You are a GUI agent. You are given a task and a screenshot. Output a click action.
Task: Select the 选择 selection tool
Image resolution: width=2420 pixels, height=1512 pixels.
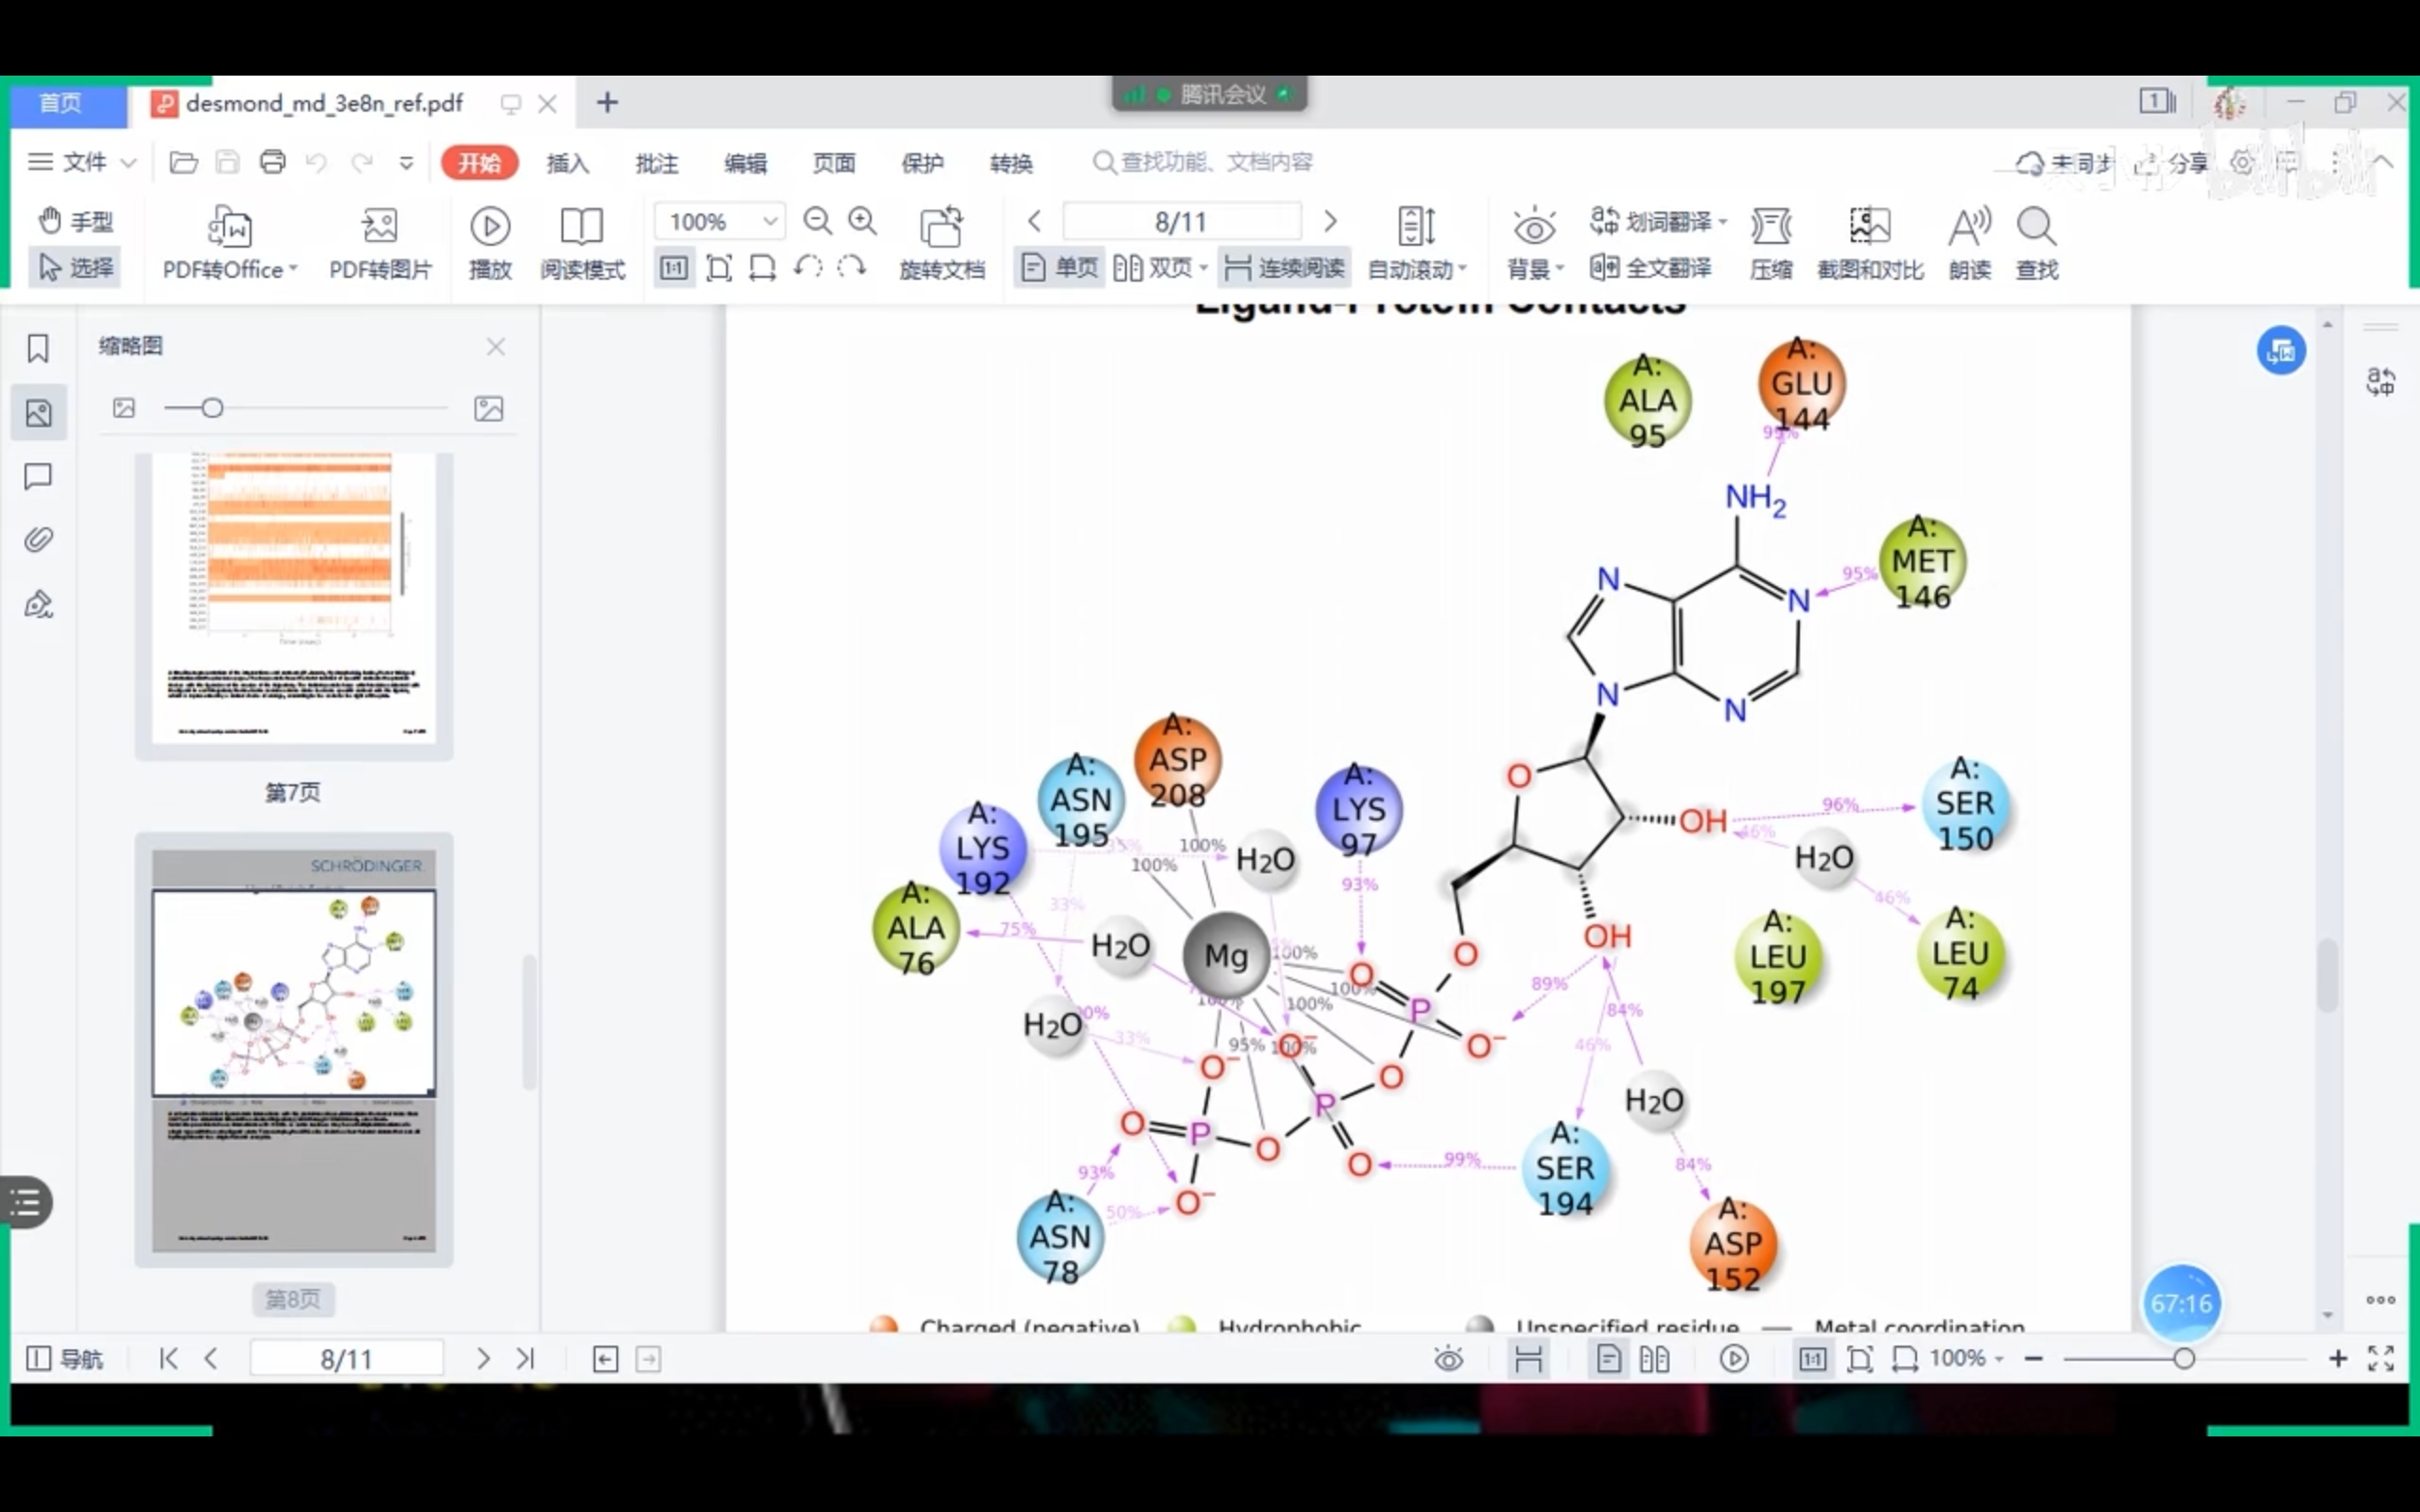point(75,267)
